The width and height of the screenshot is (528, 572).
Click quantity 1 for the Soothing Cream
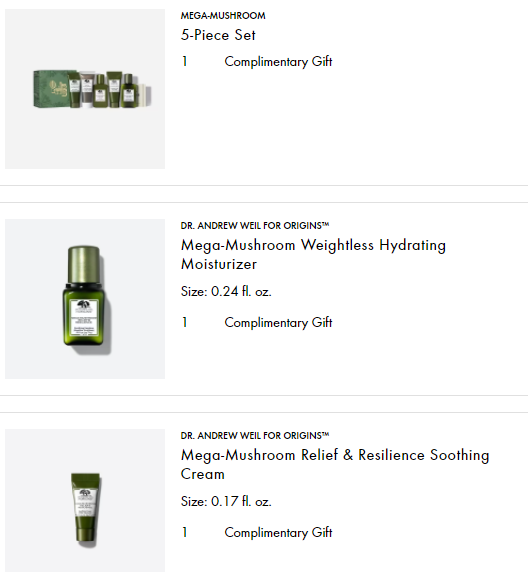click(x=185, y=532)
